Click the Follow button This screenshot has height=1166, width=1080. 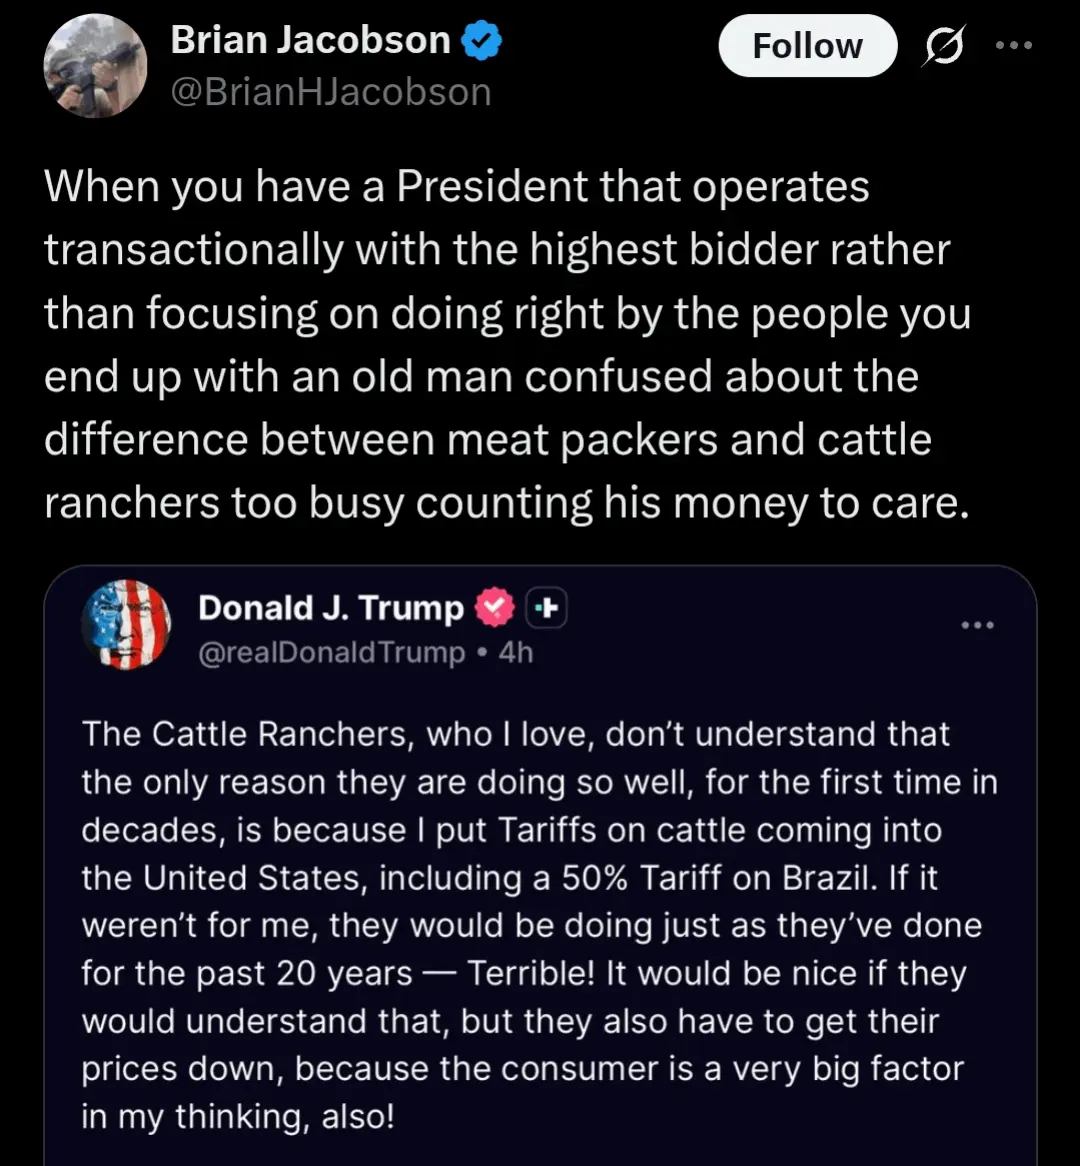tap(807, 46)
